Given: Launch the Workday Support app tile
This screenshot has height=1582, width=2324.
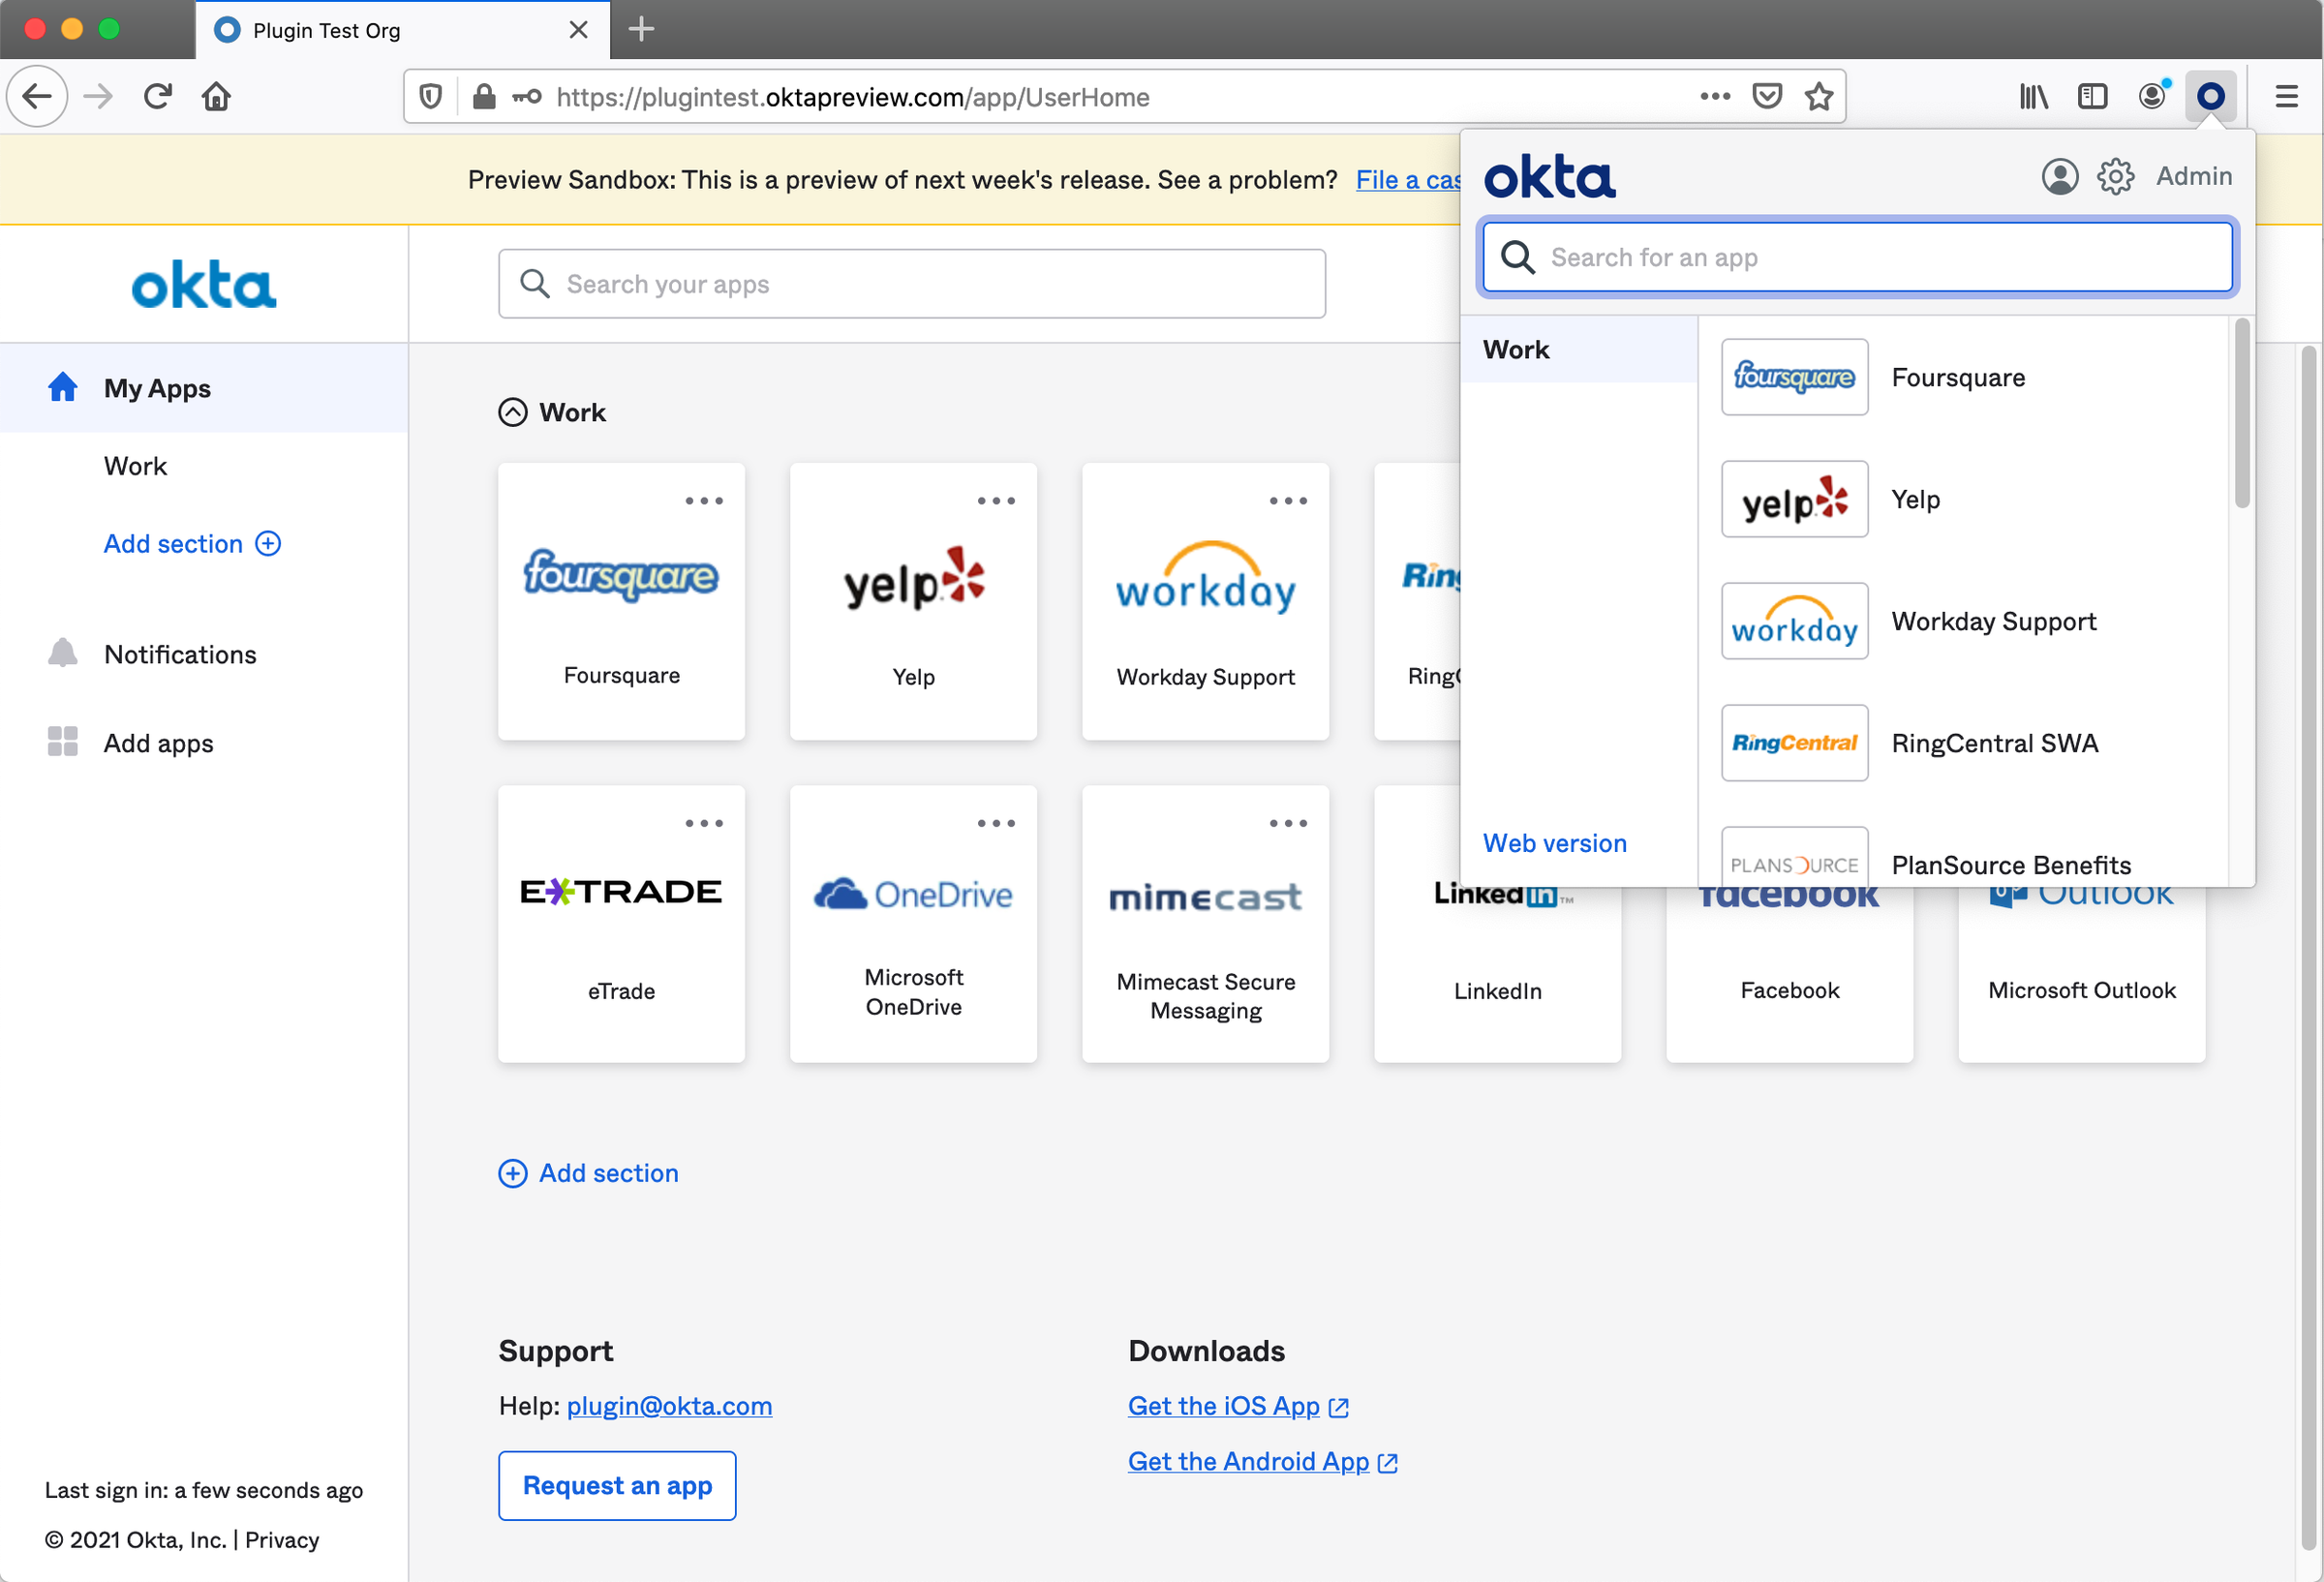Looking at the screenshot, I should click(x=1205, y=601).
